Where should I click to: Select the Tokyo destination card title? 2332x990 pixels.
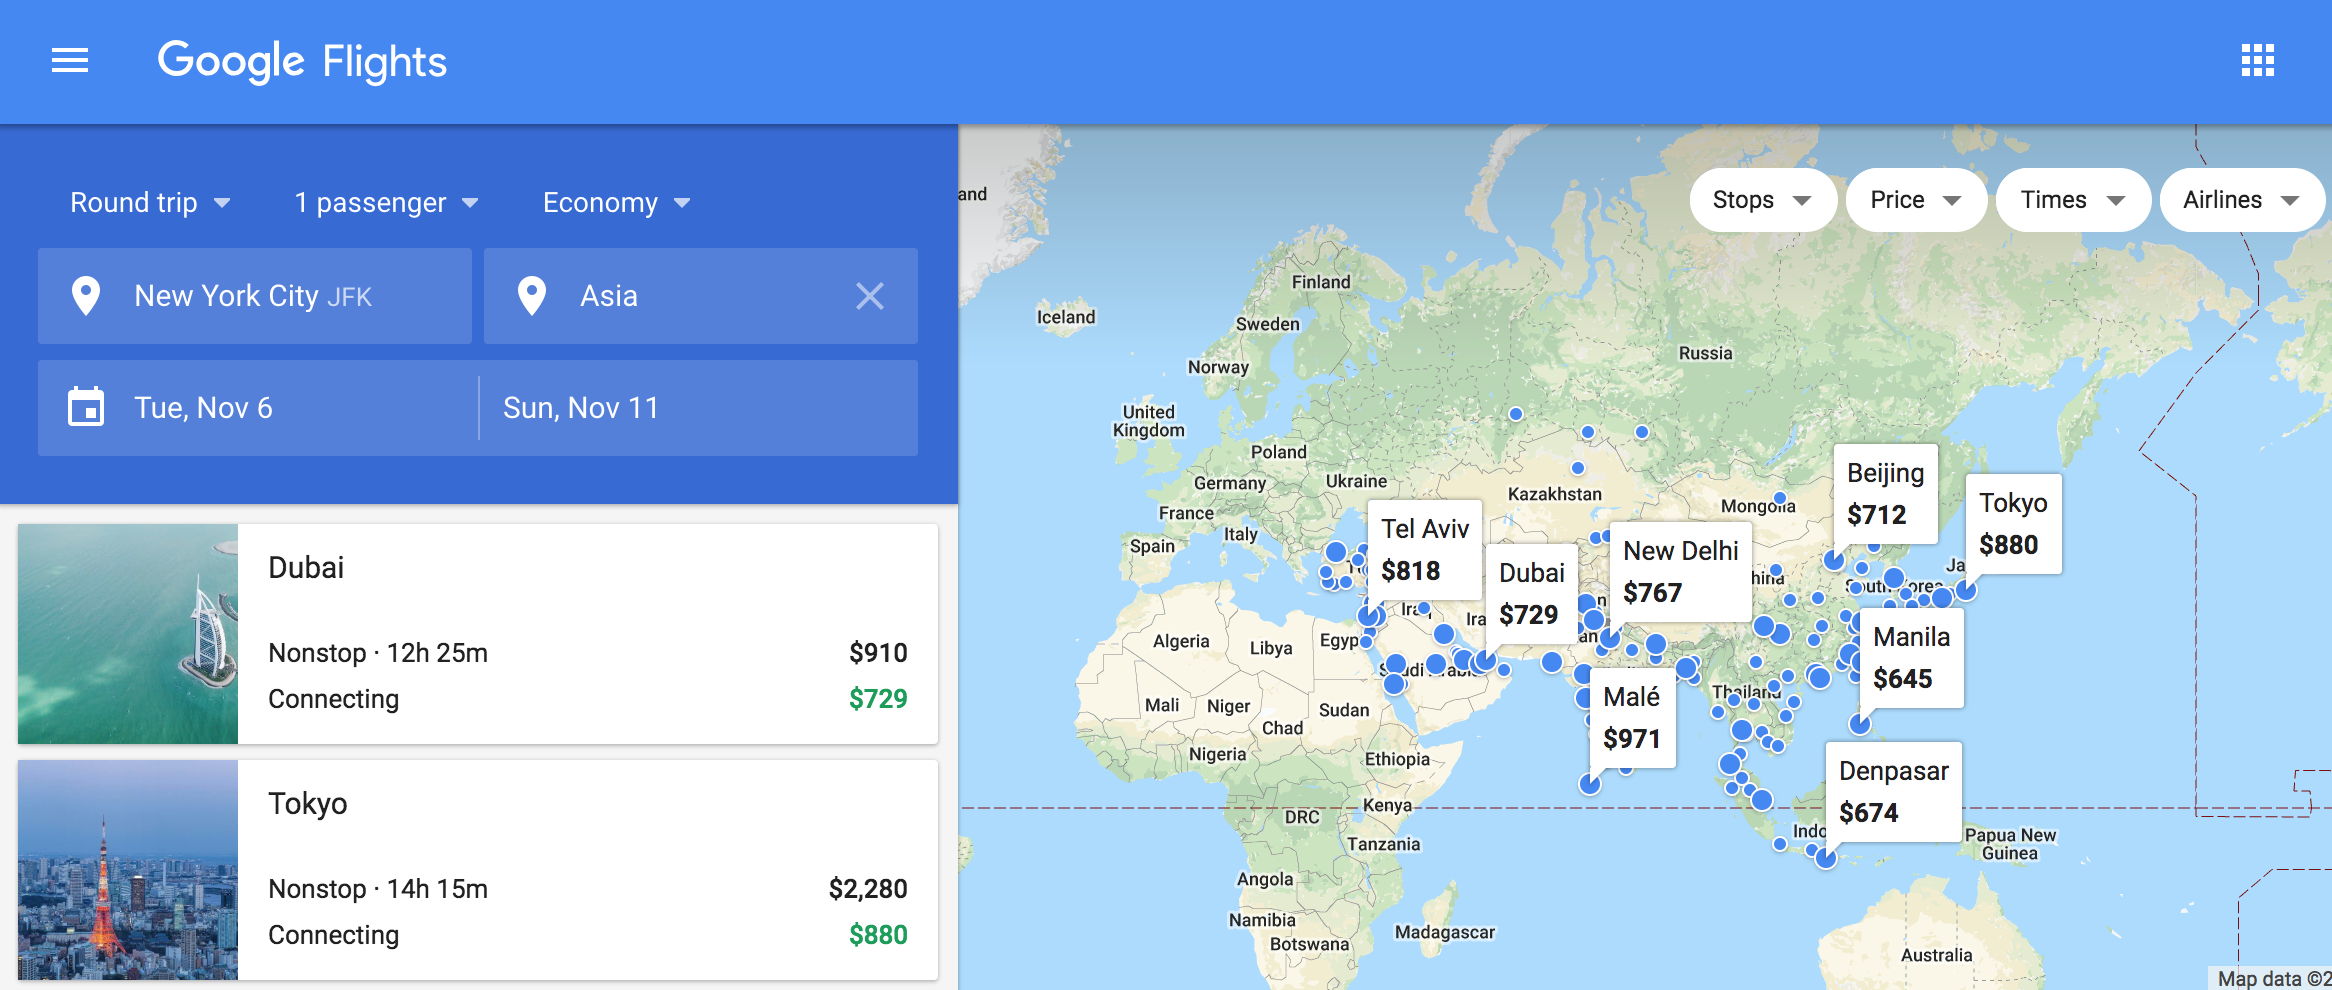[x=308, y=804]
